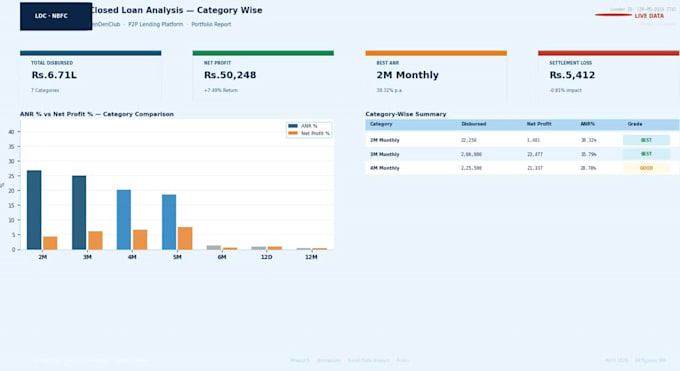Click the 'ANR %' legend label
Viewport: 680px width, 371px height.
[x=309, y=126]
